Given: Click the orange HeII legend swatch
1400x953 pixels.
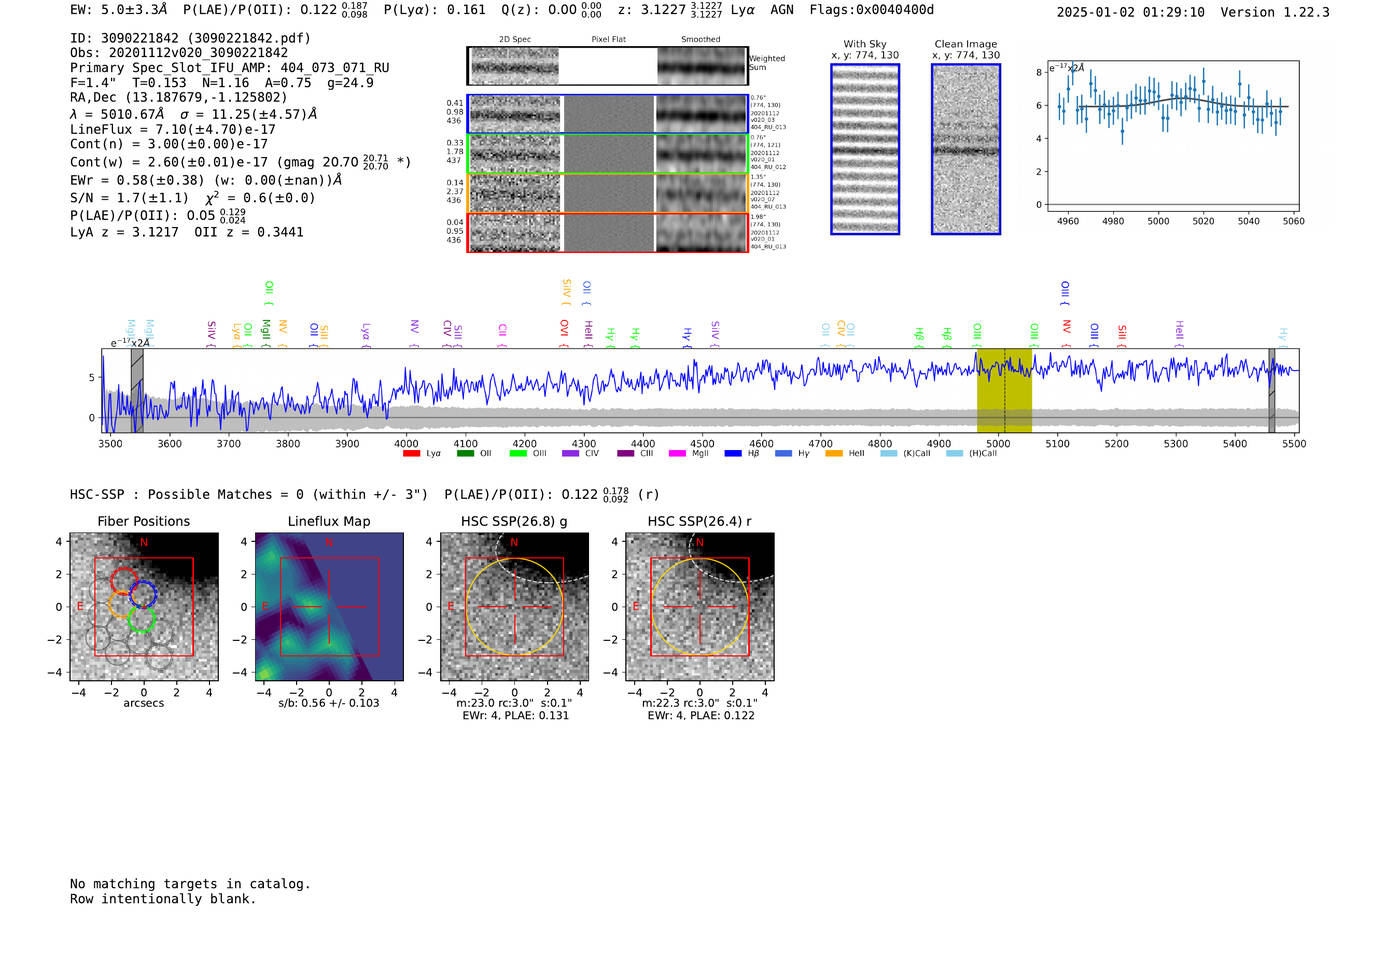Looking at the screenshot, I should [834, 454].
